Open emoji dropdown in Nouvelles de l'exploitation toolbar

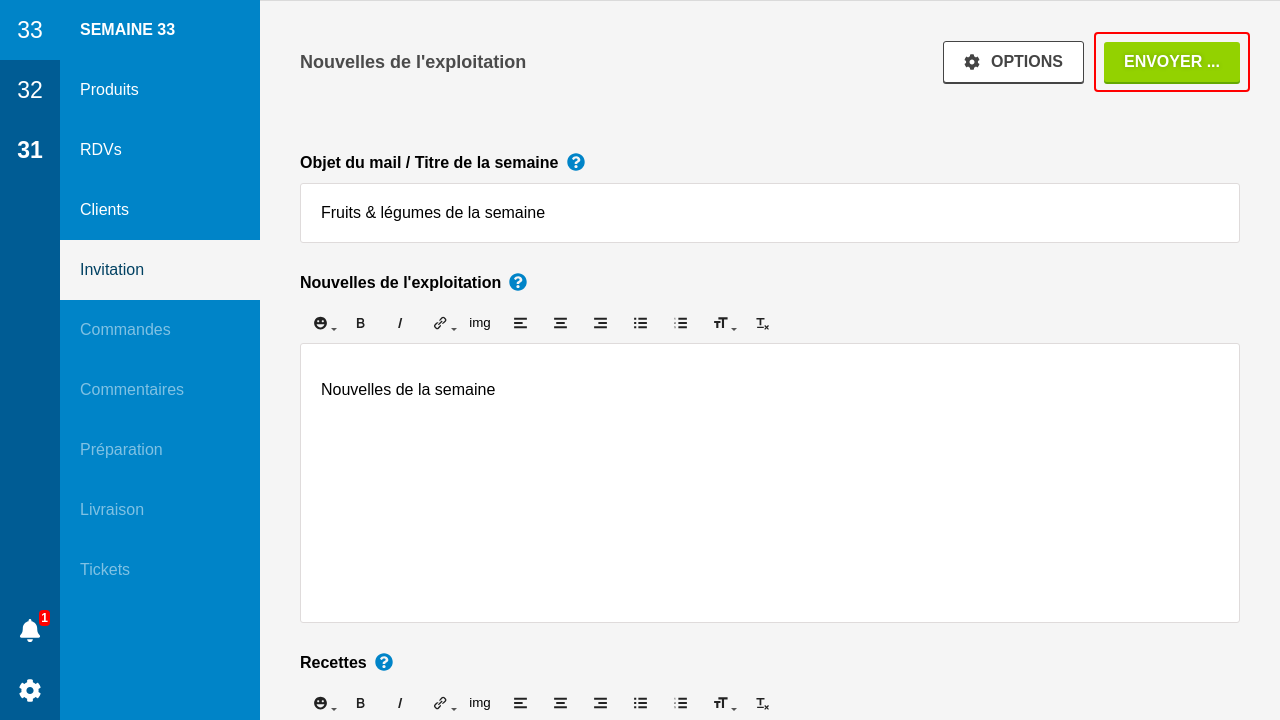point(323,323)
